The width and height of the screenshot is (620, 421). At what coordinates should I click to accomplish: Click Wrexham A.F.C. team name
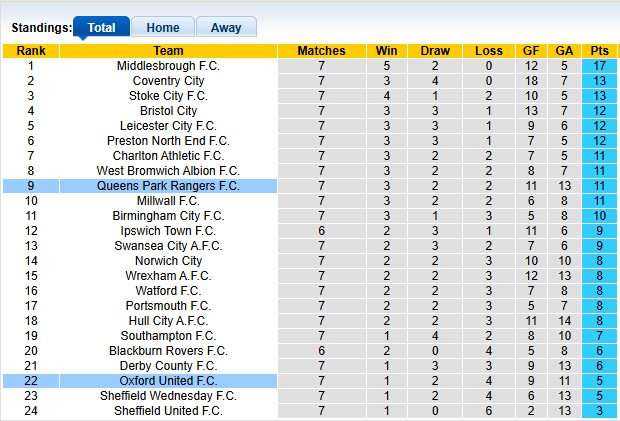tap(168, 276)
